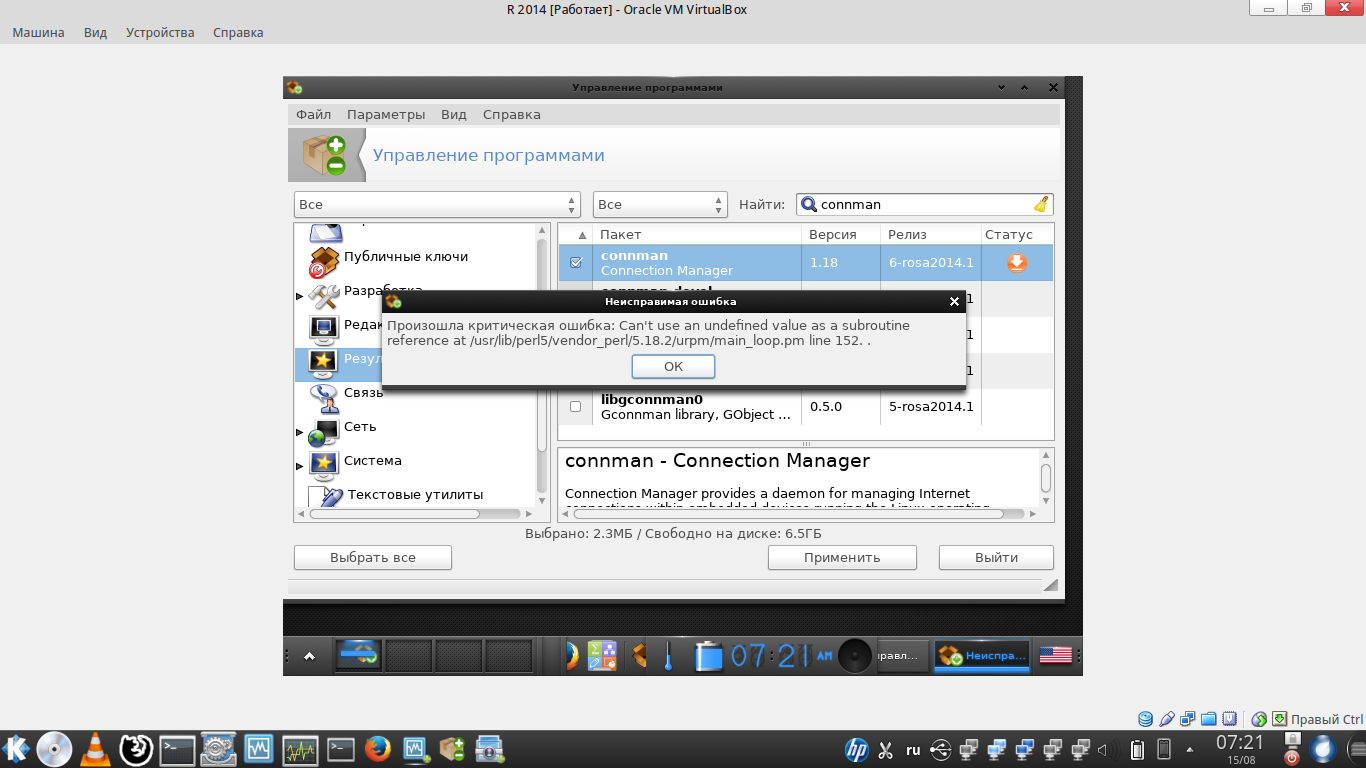Image resolution: width=1366 pixels, height=768 pixels.
Task: Select the libgconnman0 package row text
Action: pos(698,407)
